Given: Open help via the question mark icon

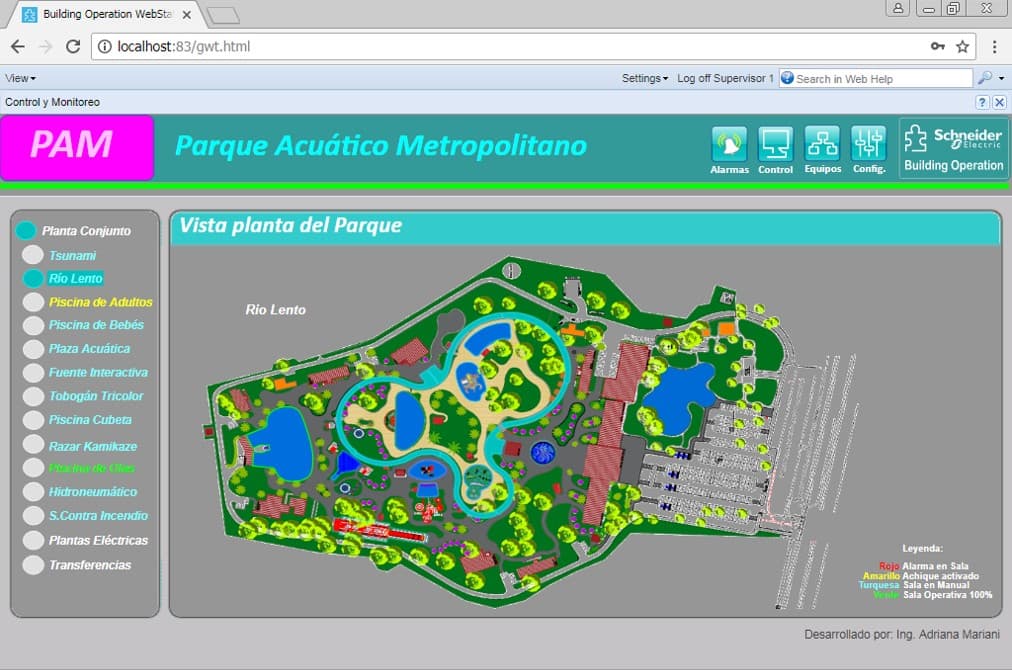Looking at the screenshot, I should click(x=984, y=101).
